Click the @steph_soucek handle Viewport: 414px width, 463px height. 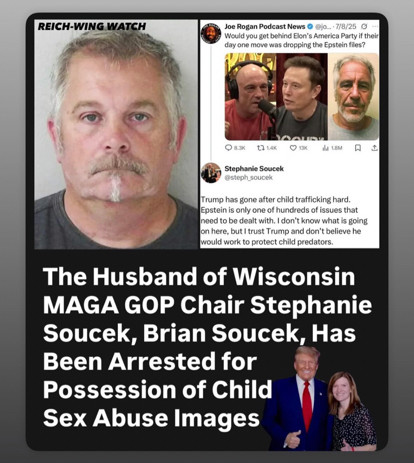[x=248, y=177]
